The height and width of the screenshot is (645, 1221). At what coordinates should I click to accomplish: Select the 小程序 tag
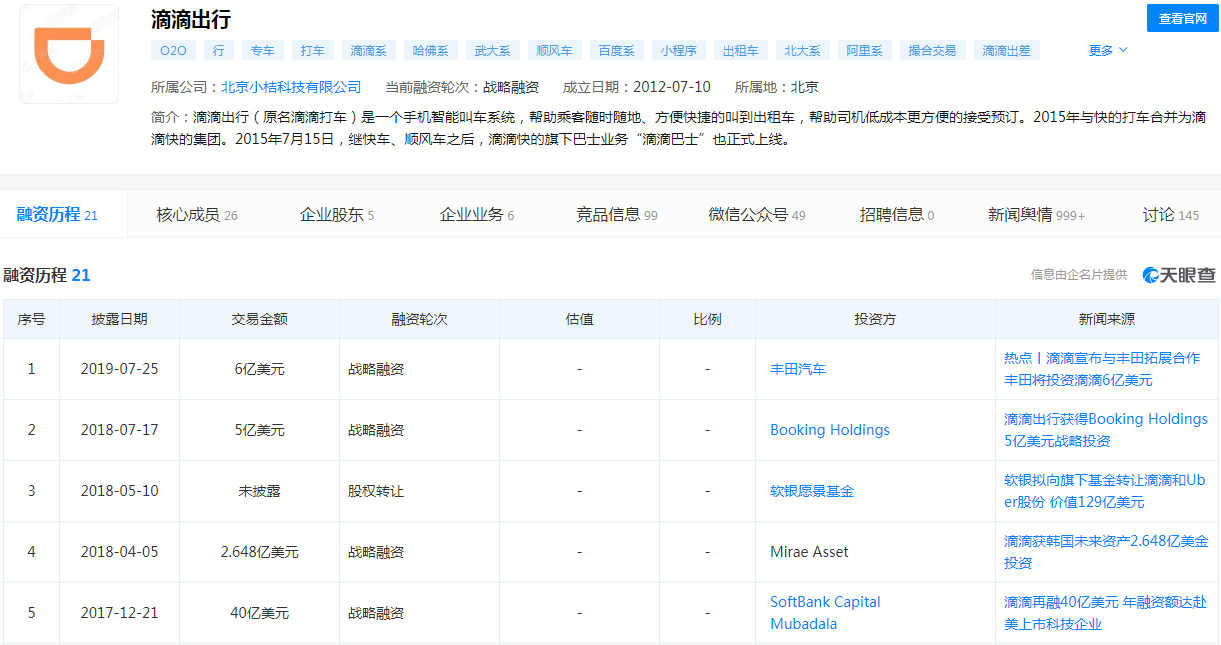point(678,50)
